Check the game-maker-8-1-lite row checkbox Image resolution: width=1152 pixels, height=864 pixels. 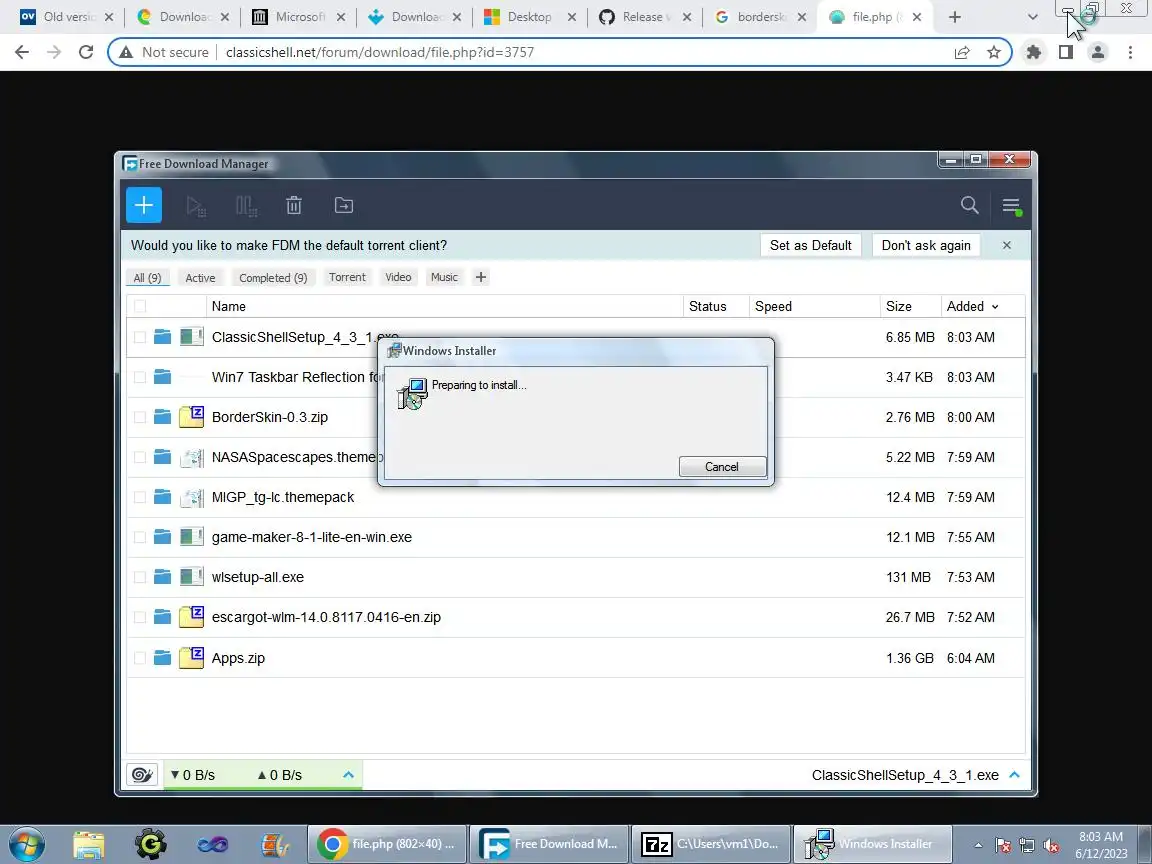tap(140, 537)
